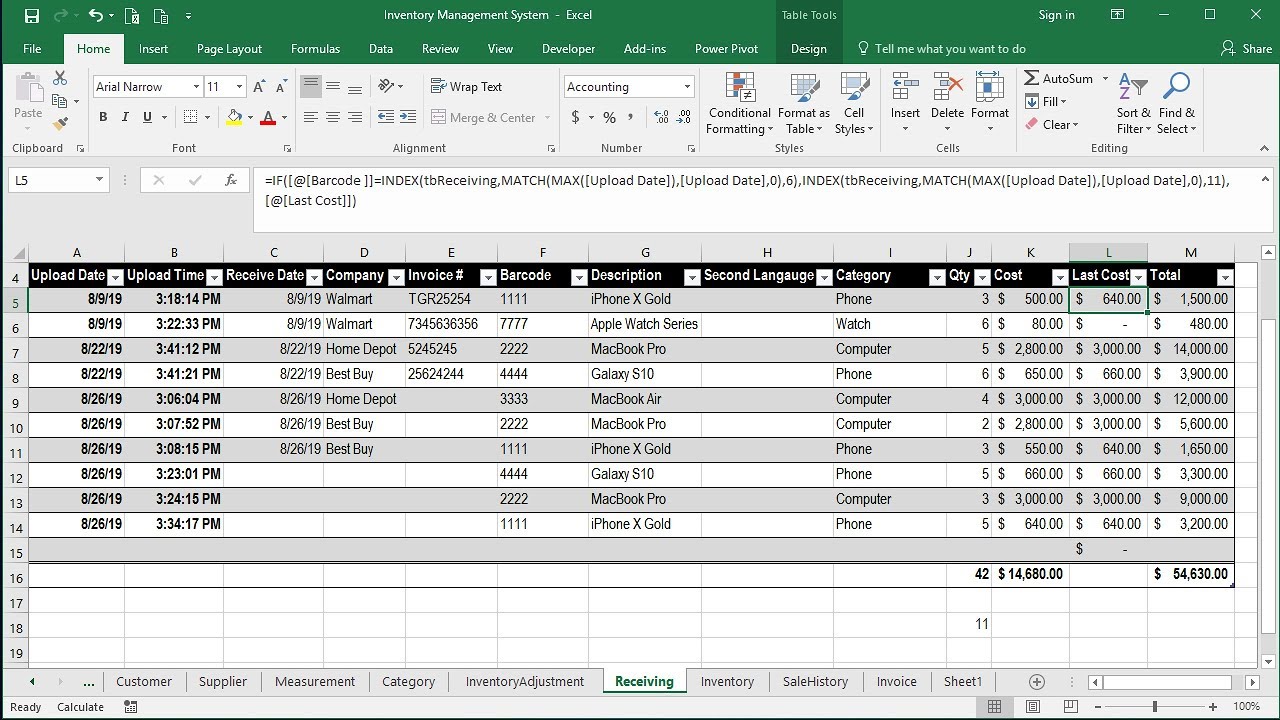Center cell text horizontally
The height and width of the screenshot is (720, 1280).
click(x=333, y=117)
